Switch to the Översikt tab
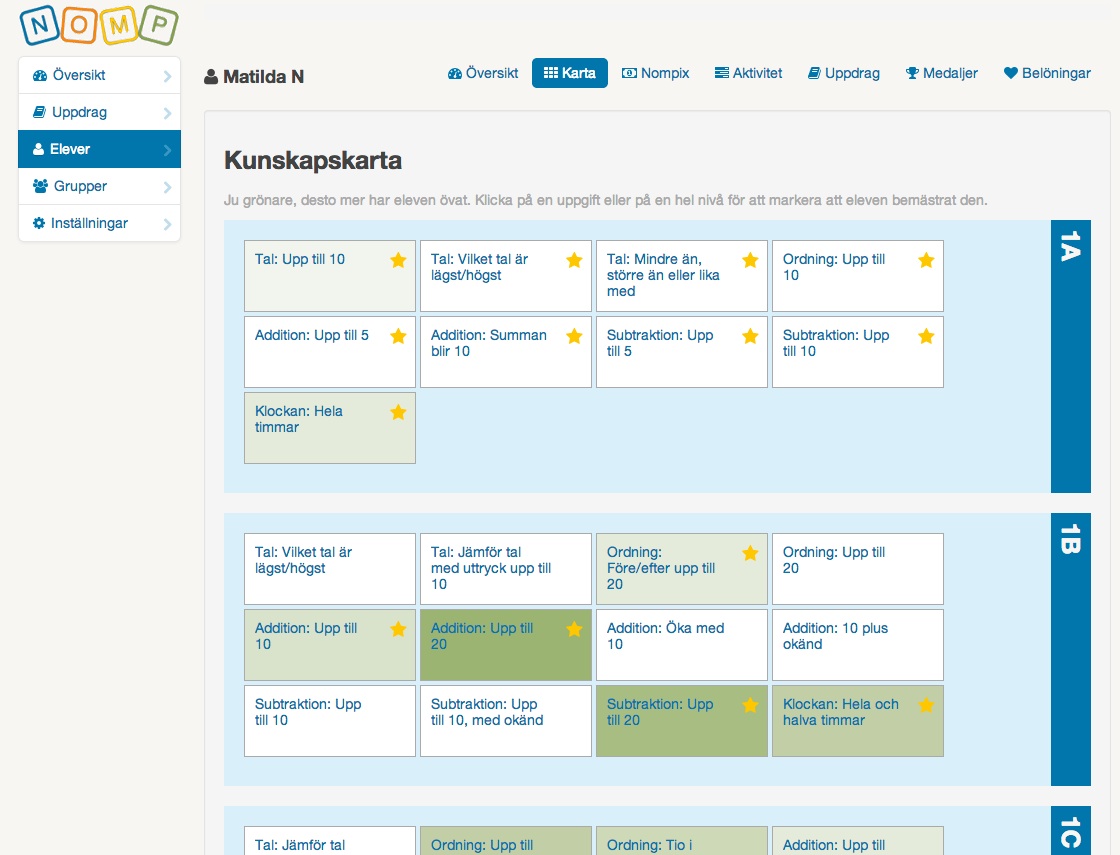 click(483, 72)
